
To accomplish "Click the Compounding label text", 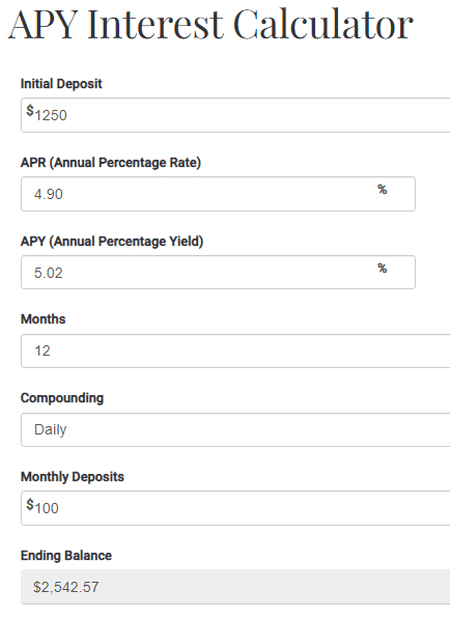I will pos(62,398).
